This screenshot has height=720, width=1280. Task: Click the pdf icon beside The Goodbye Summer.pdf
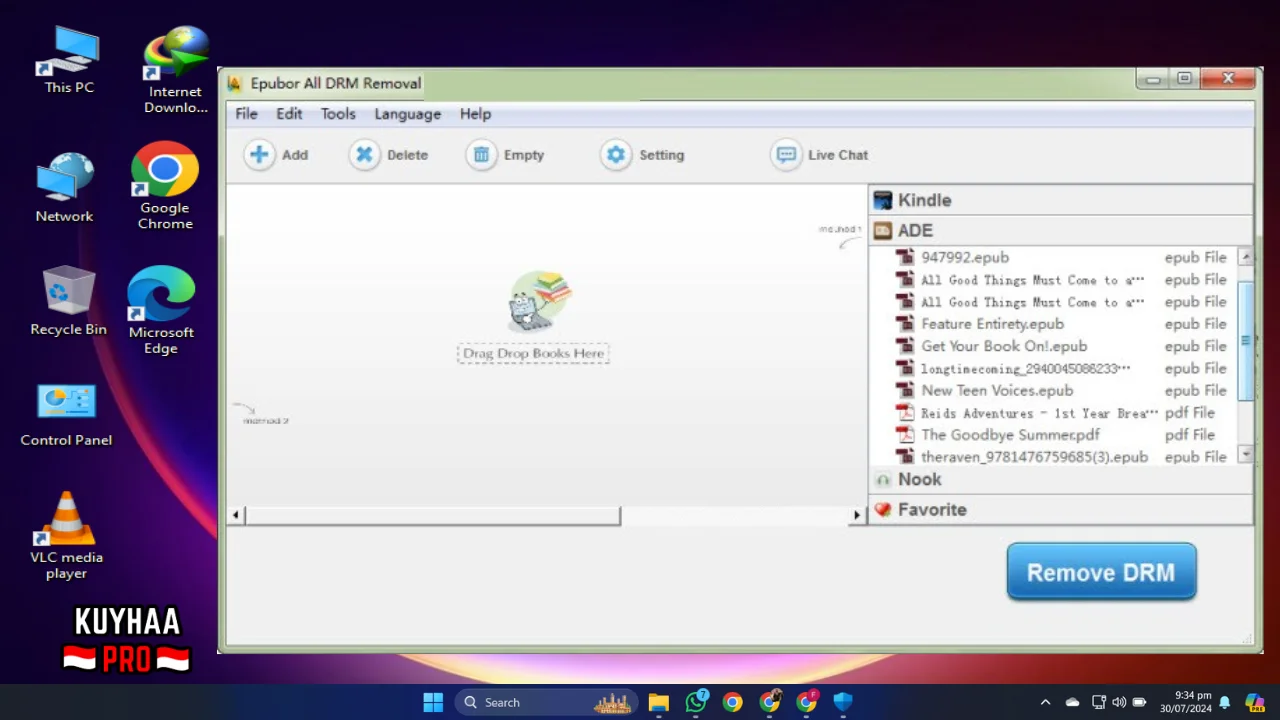click(905, 434)
